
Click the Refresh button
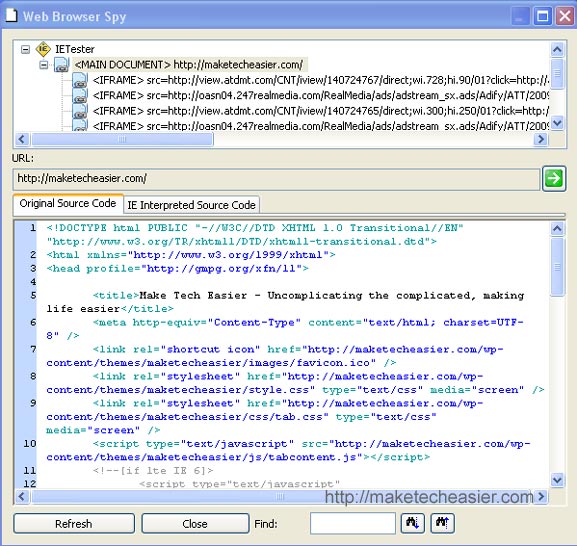(x=74, y=523)
